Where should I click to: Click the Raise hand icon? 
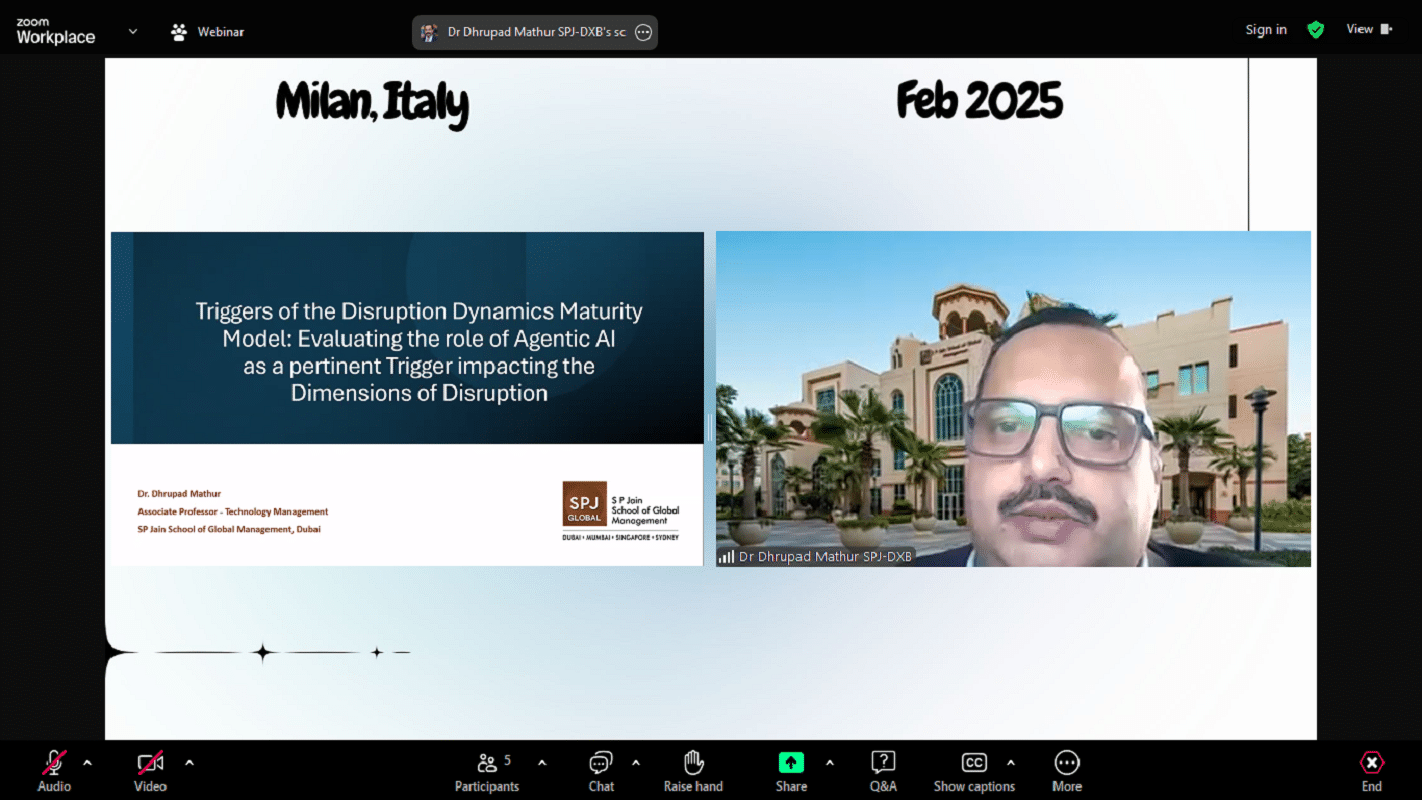tap(693, 764)
